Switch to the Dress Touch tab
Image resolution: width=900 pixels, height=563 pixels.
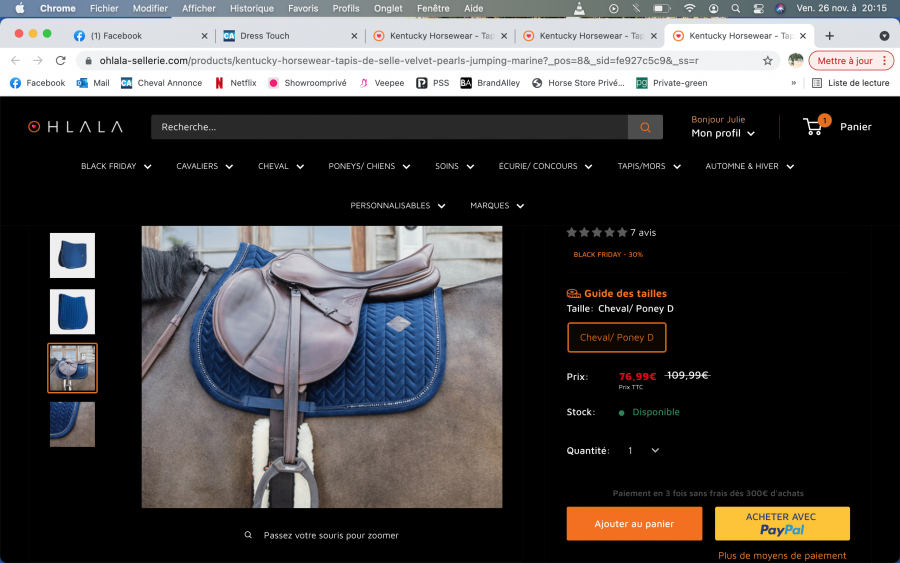(265, 35)
